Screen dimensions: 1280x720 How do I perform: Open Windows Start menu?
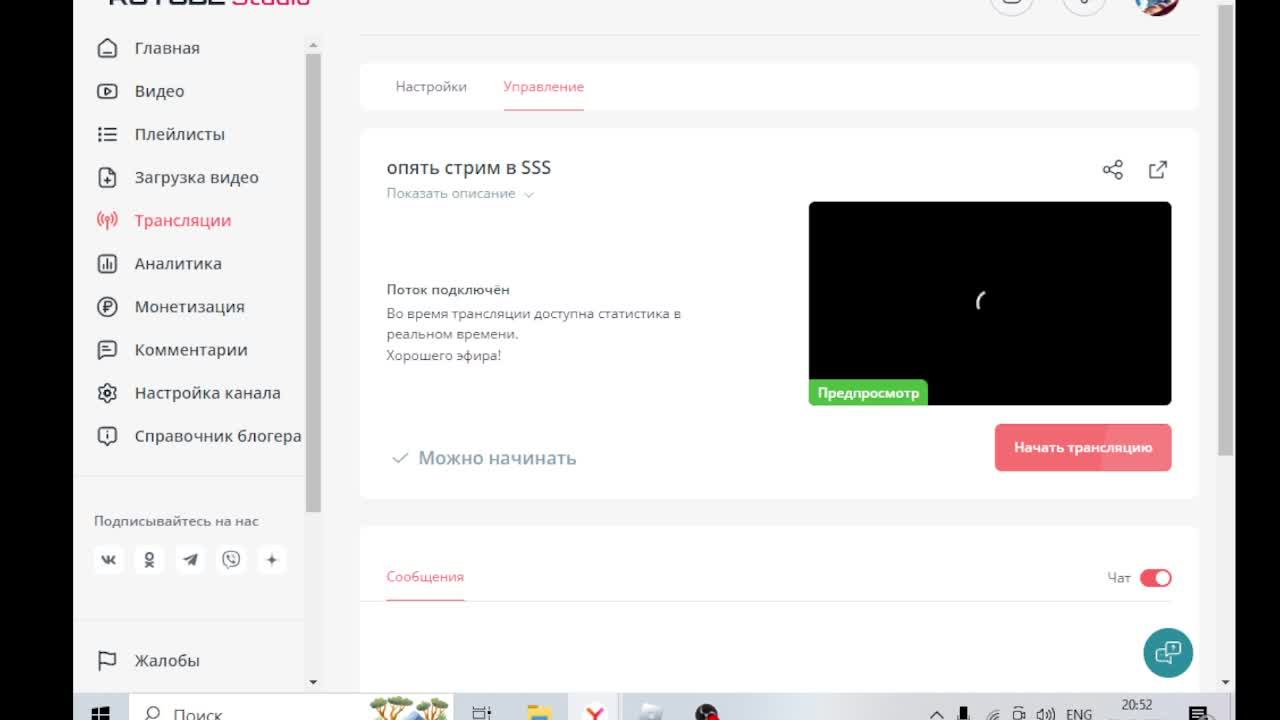click(100, 713)
